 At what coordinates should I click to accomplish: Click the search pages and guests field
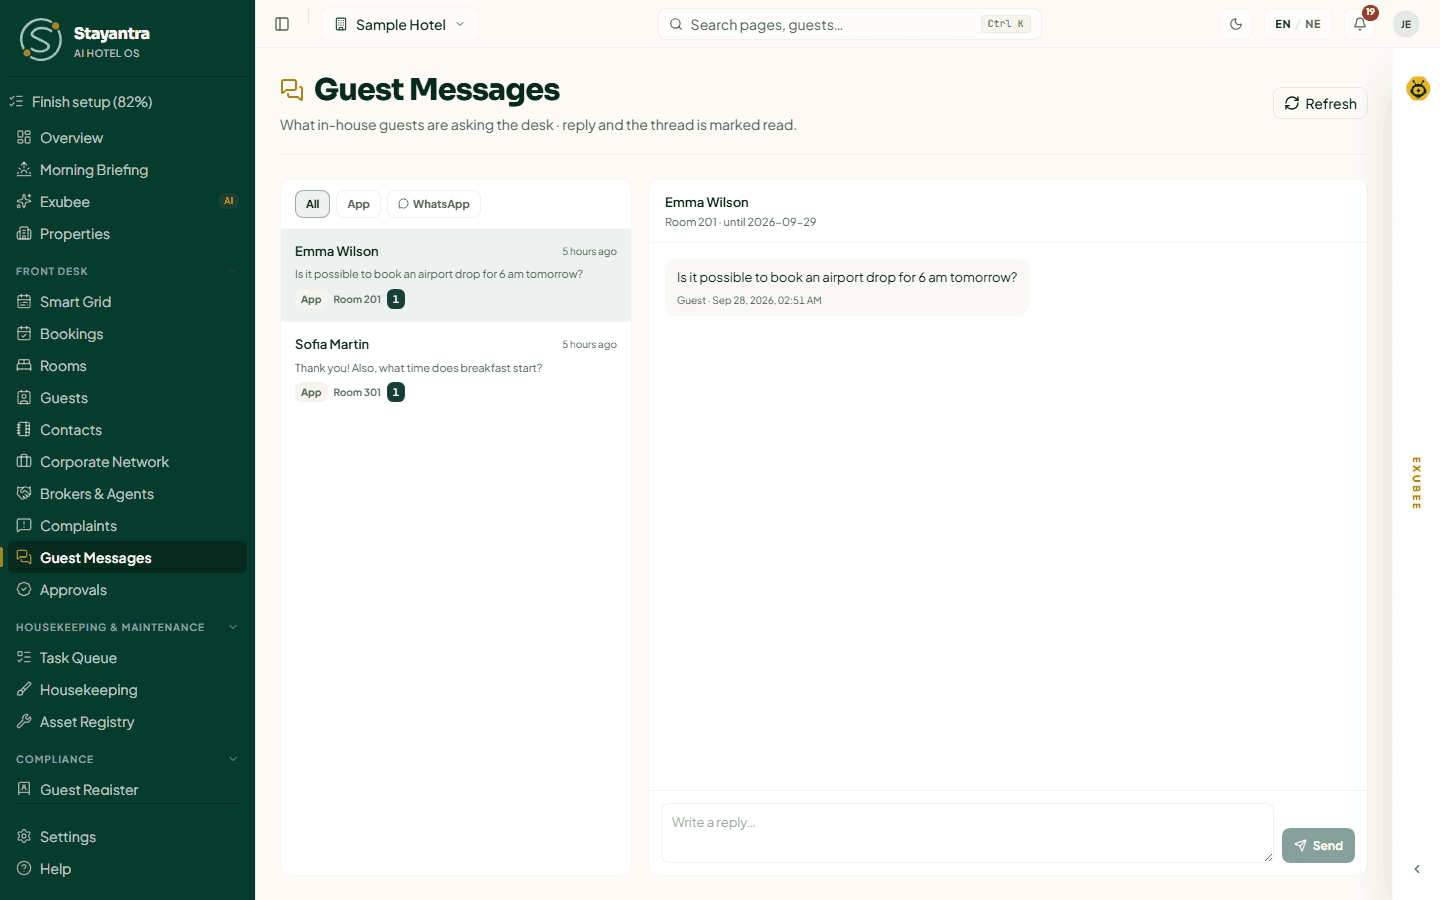[x=849, y=24]
